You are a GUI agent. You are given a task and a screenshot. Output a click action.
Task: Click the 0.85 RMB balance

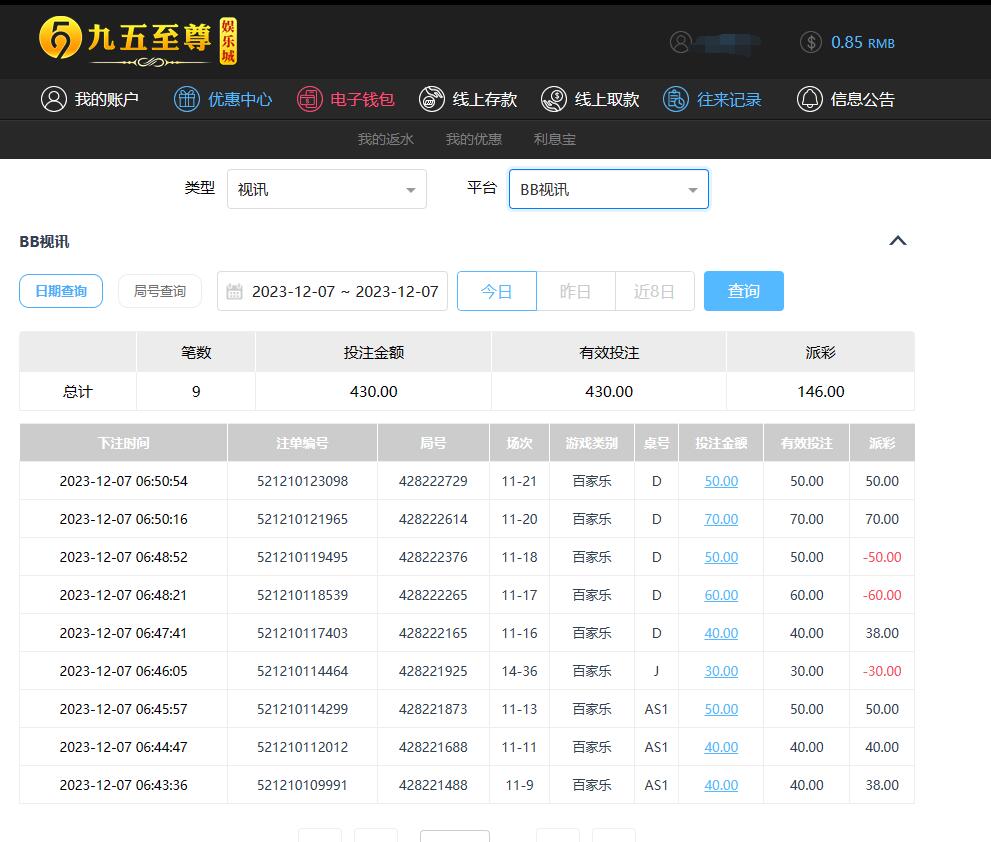coord(863,42)
